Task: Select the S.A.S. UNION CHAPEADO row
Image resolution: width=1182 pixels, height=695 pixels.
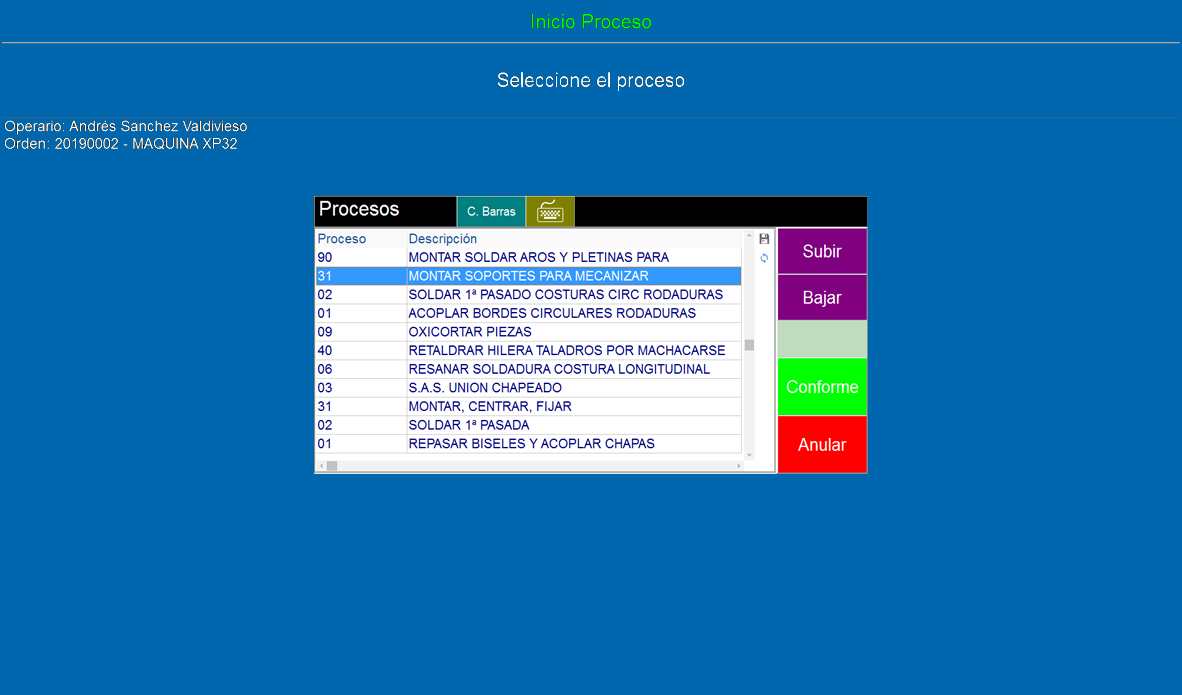Action: 485,388
